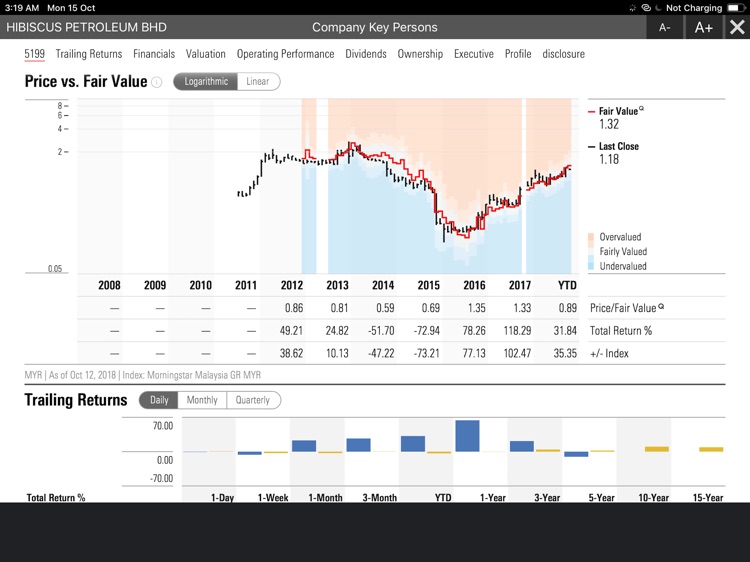The width and height of the screenshot is (750, 562).
Task: Tap the magnifier icon next to Fair Value
Action: (x=641, y=109)
